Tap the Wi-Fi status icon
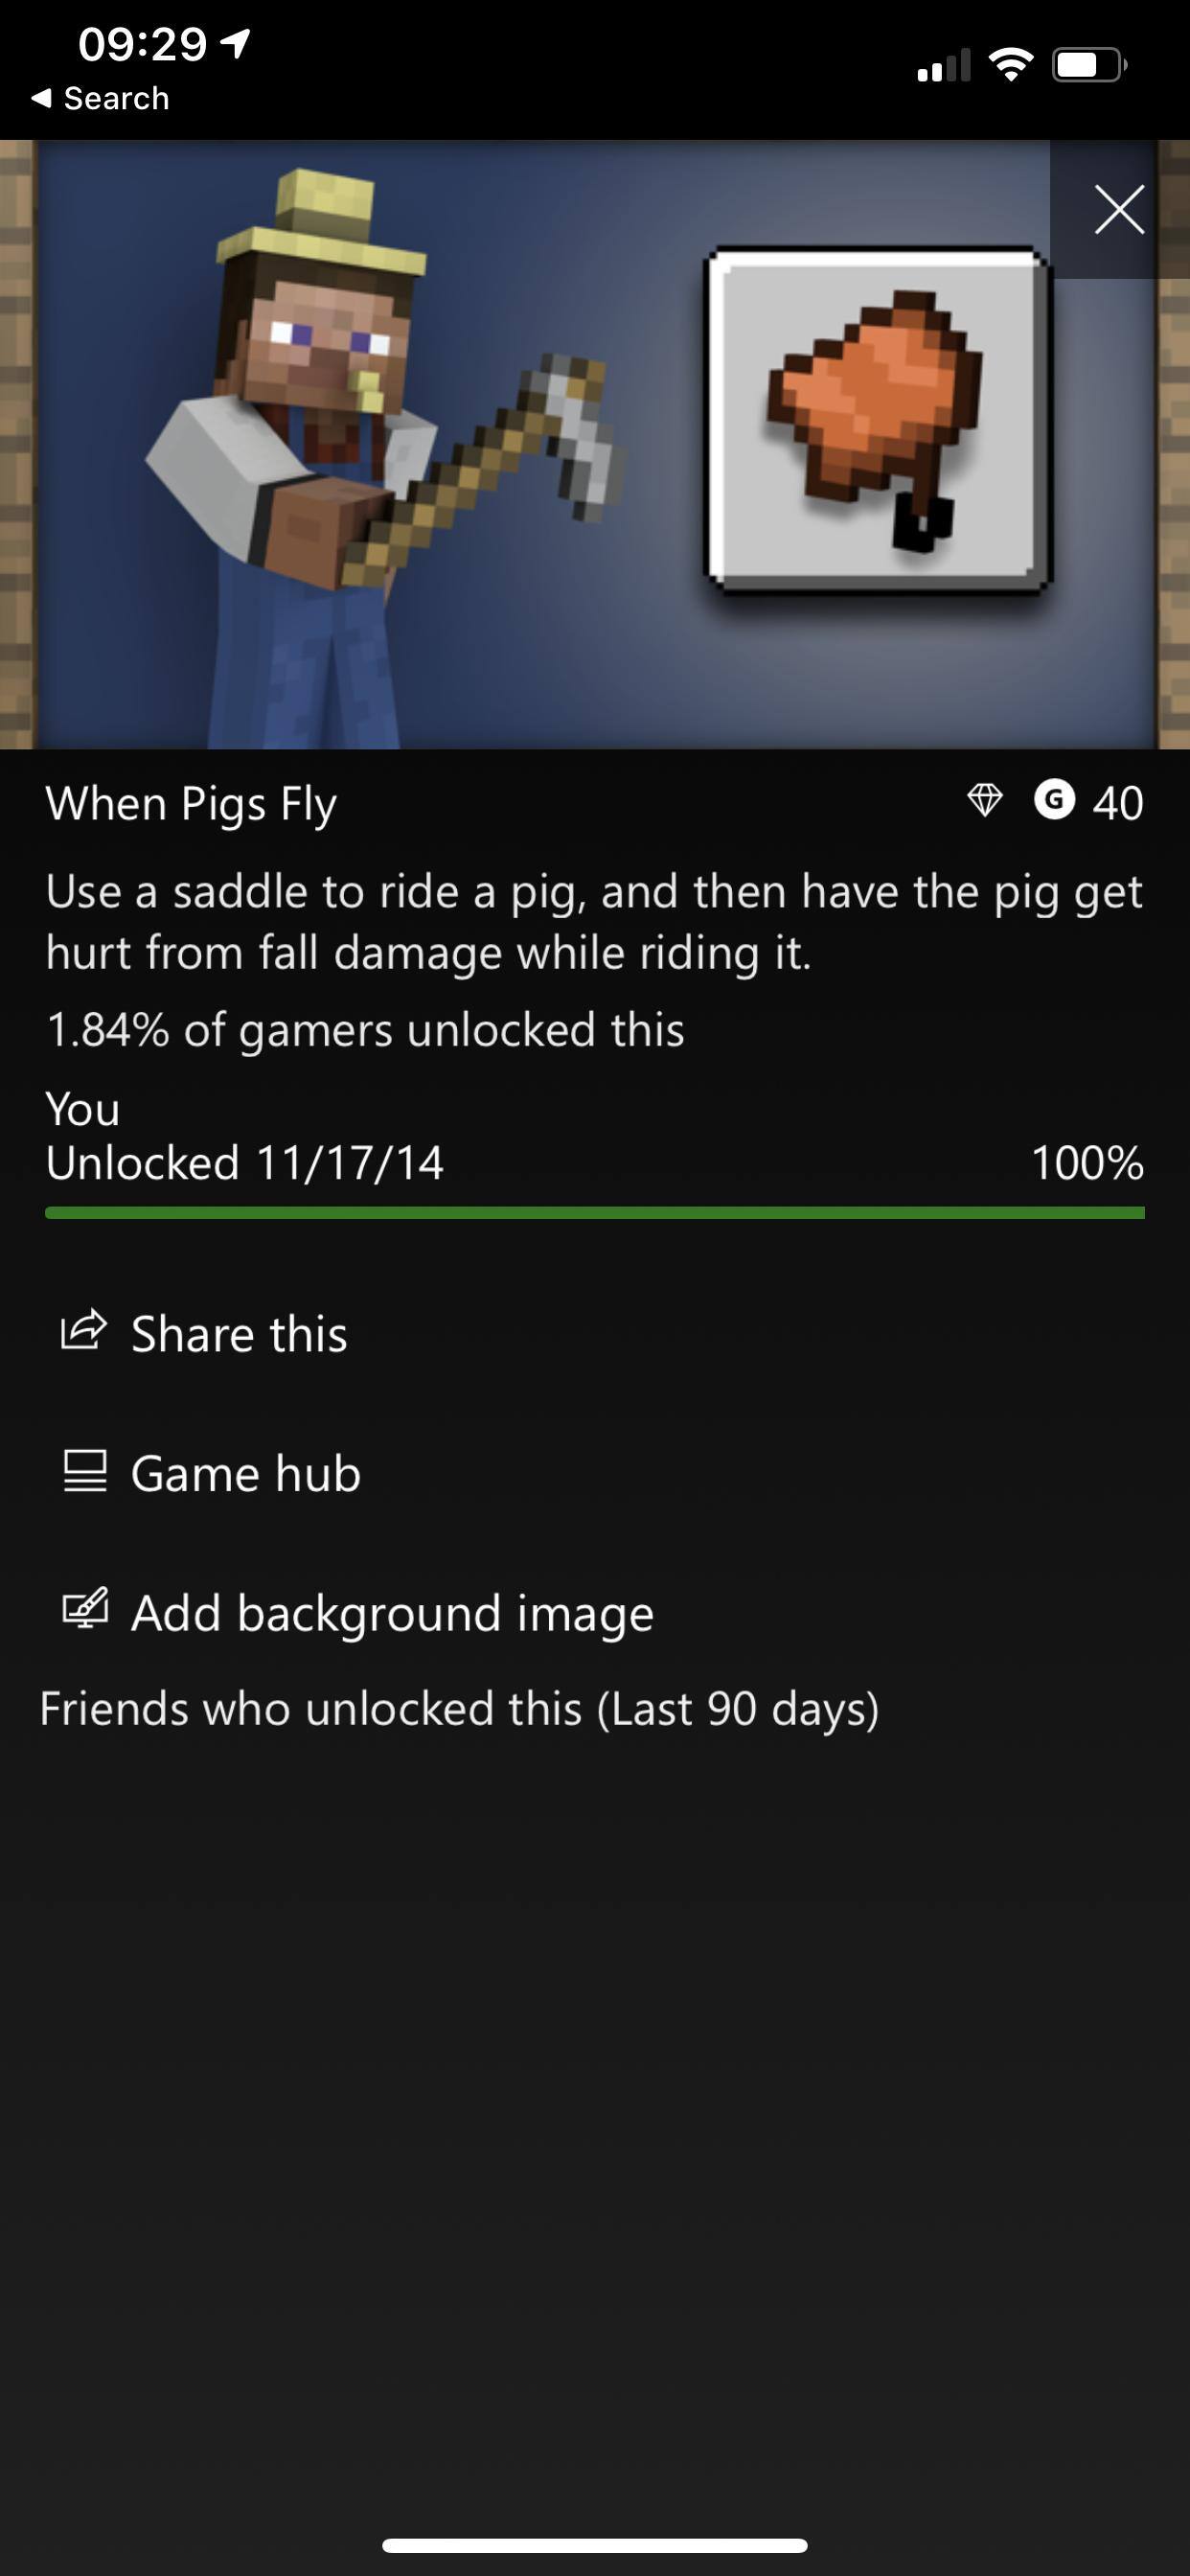This screenshot has height=2576, width=1190. click(x=1010, y=66)
